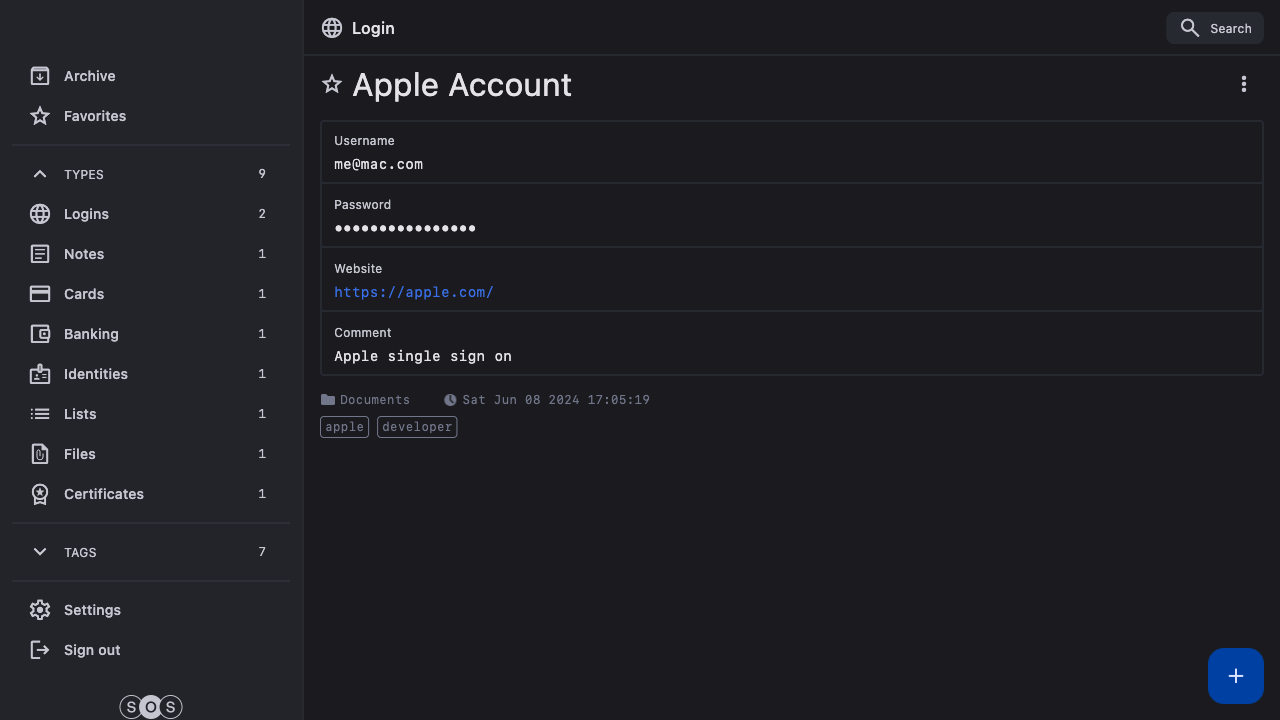Open the three-dot more options menu
This screenshot has width=1280, height=720.
coord(1243,85)
